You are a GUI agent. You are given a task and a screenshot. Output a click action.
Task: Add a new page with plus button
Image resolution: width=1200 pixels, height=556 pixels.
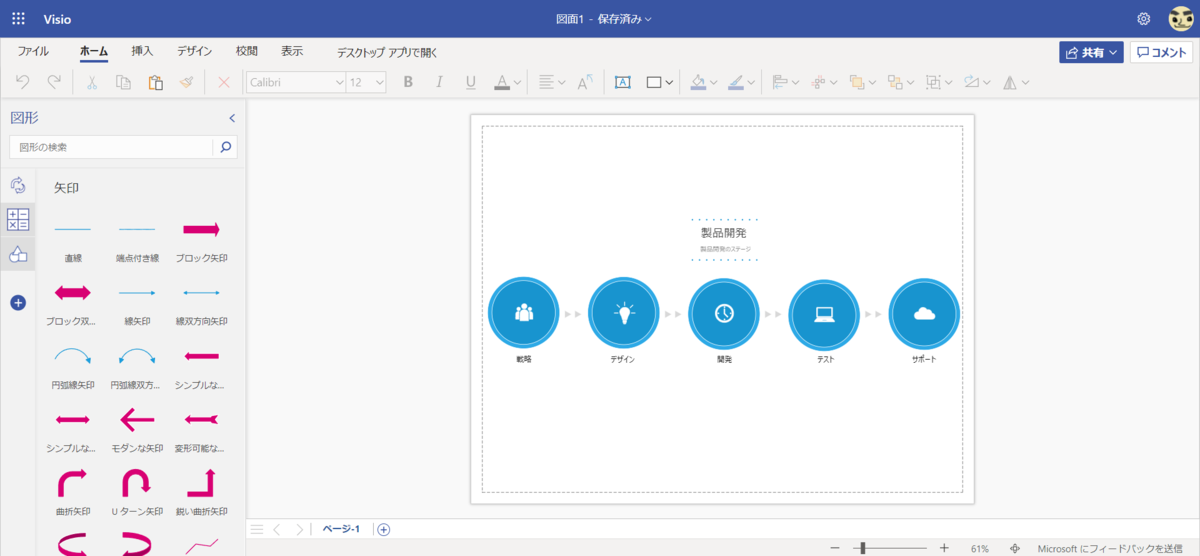tap(383, 529)
